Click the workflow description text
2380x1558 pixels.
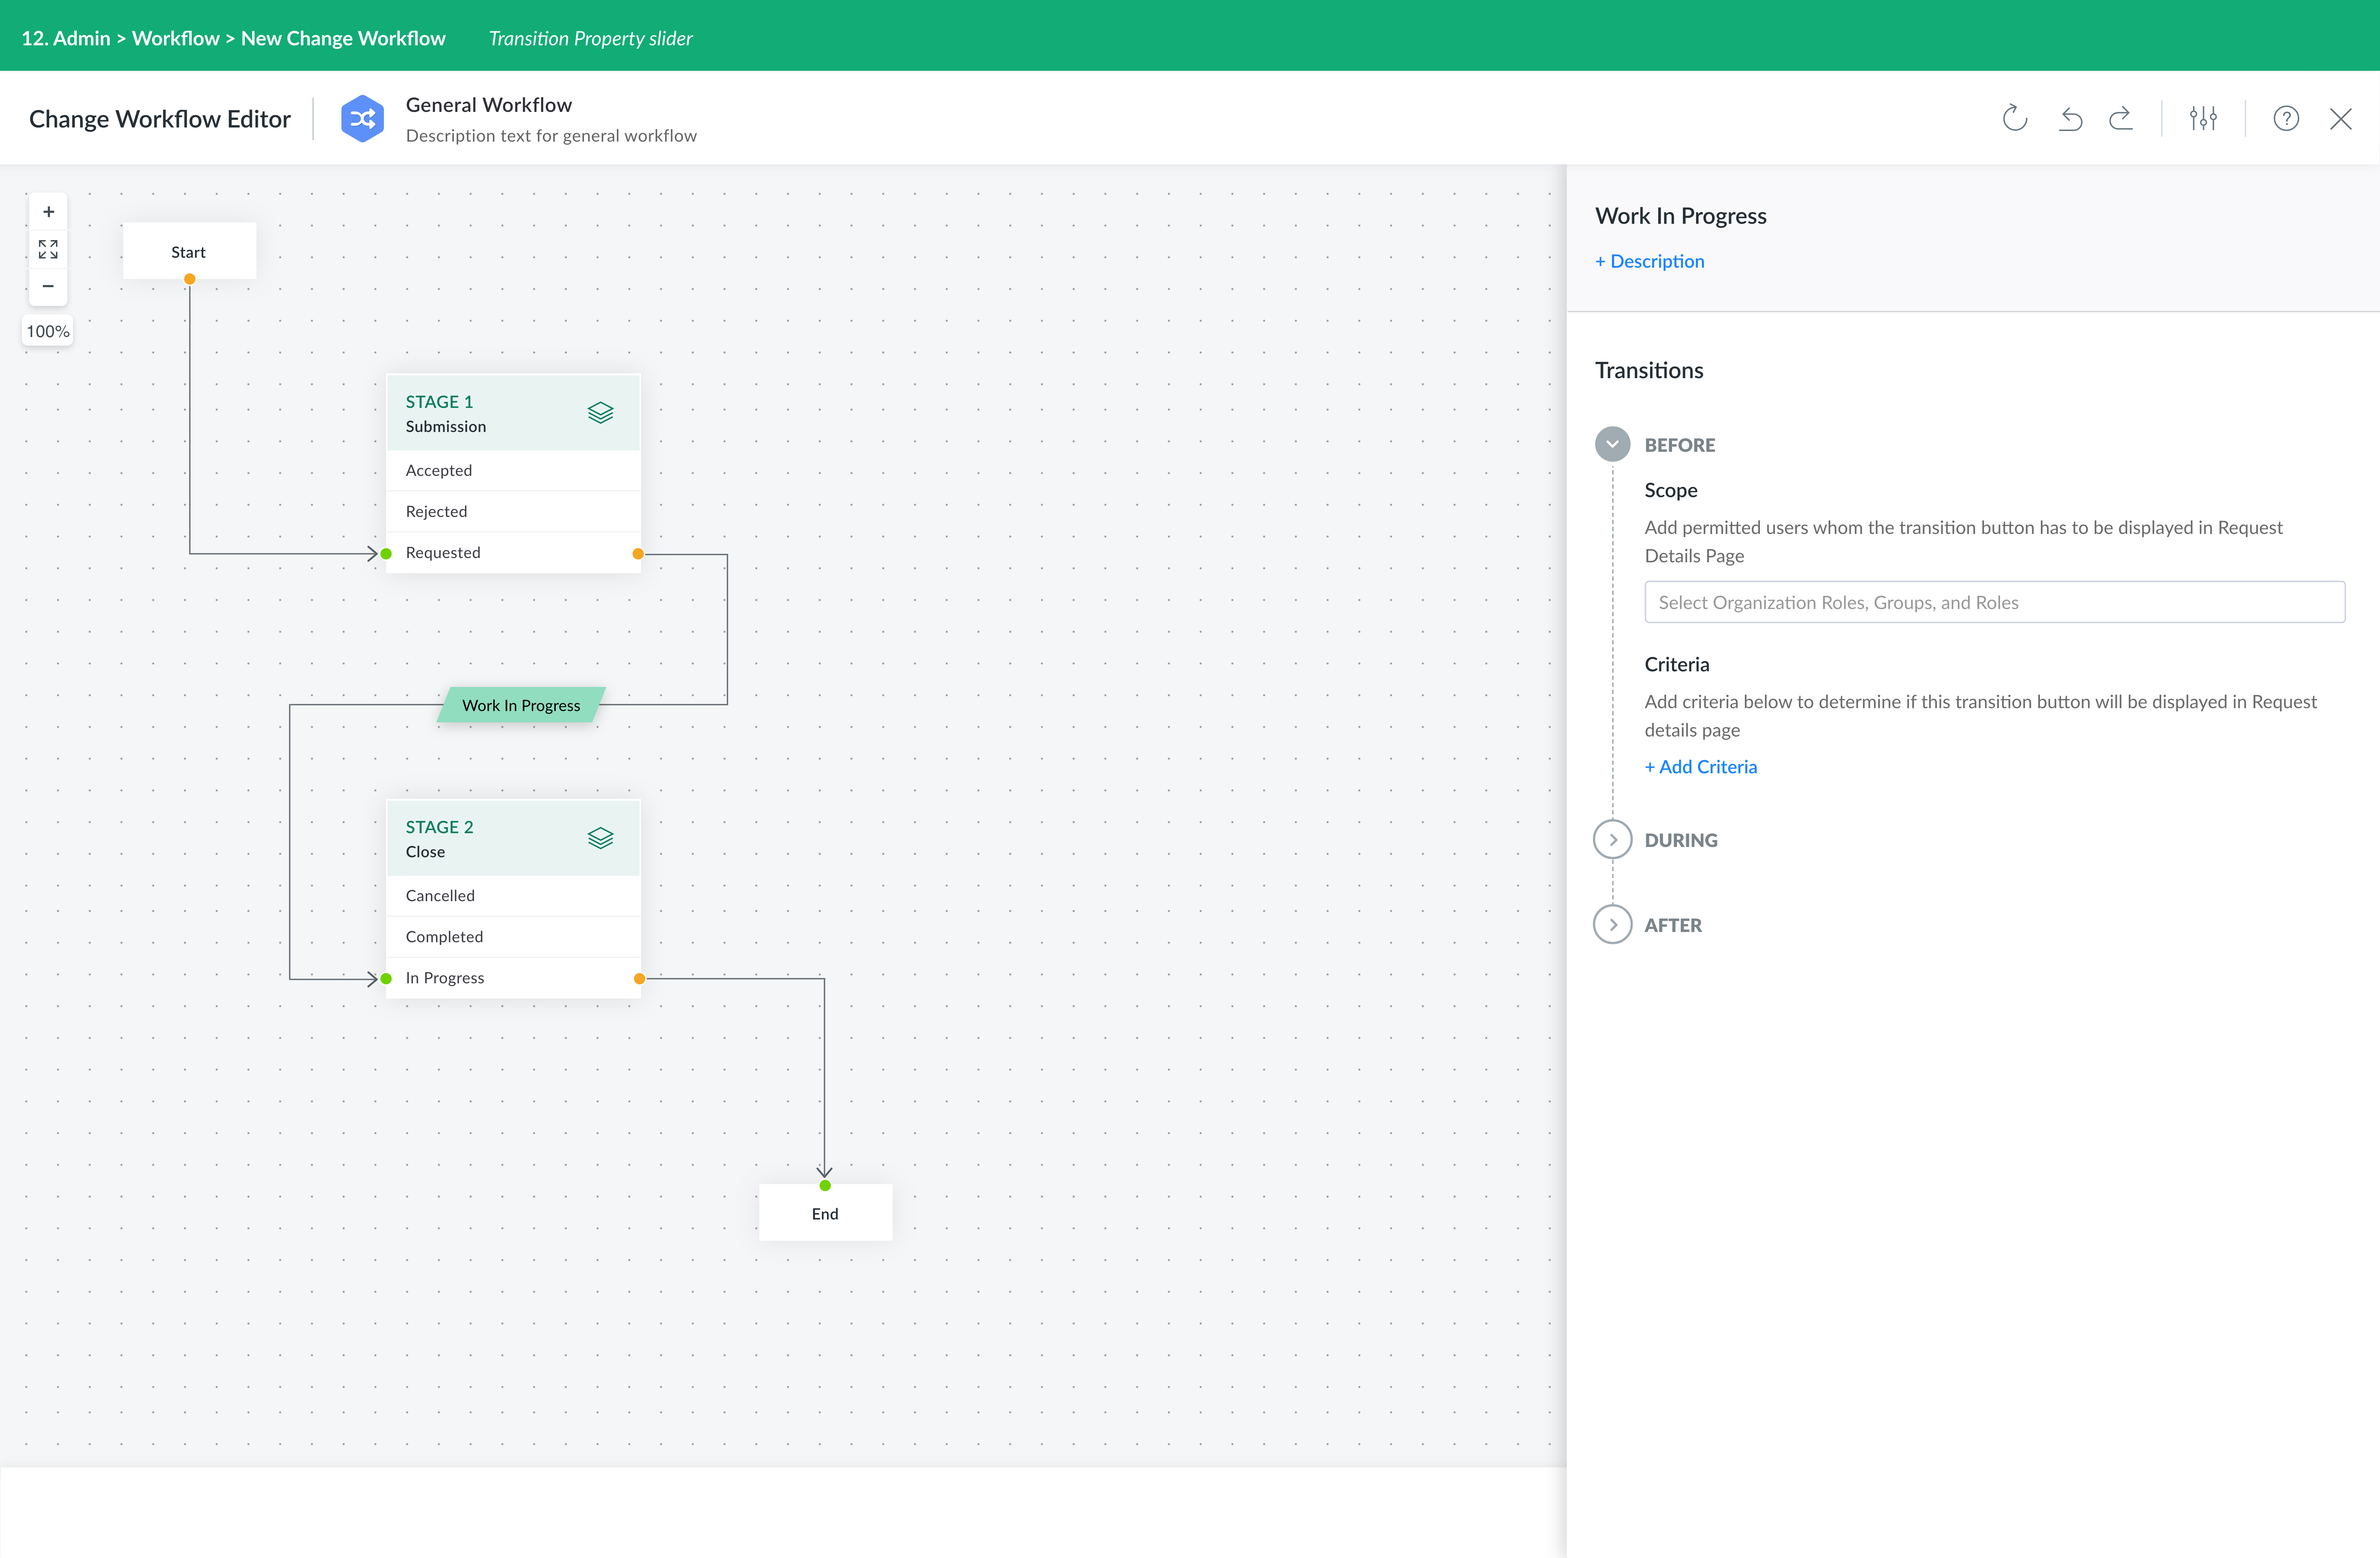click(551, 136)
